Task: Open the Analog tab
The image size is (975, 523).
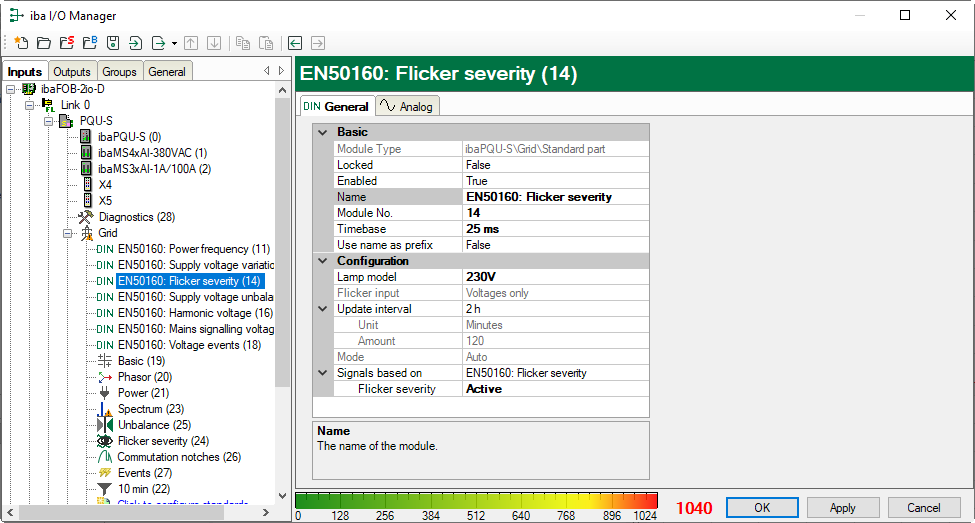Action: point(408,107)
